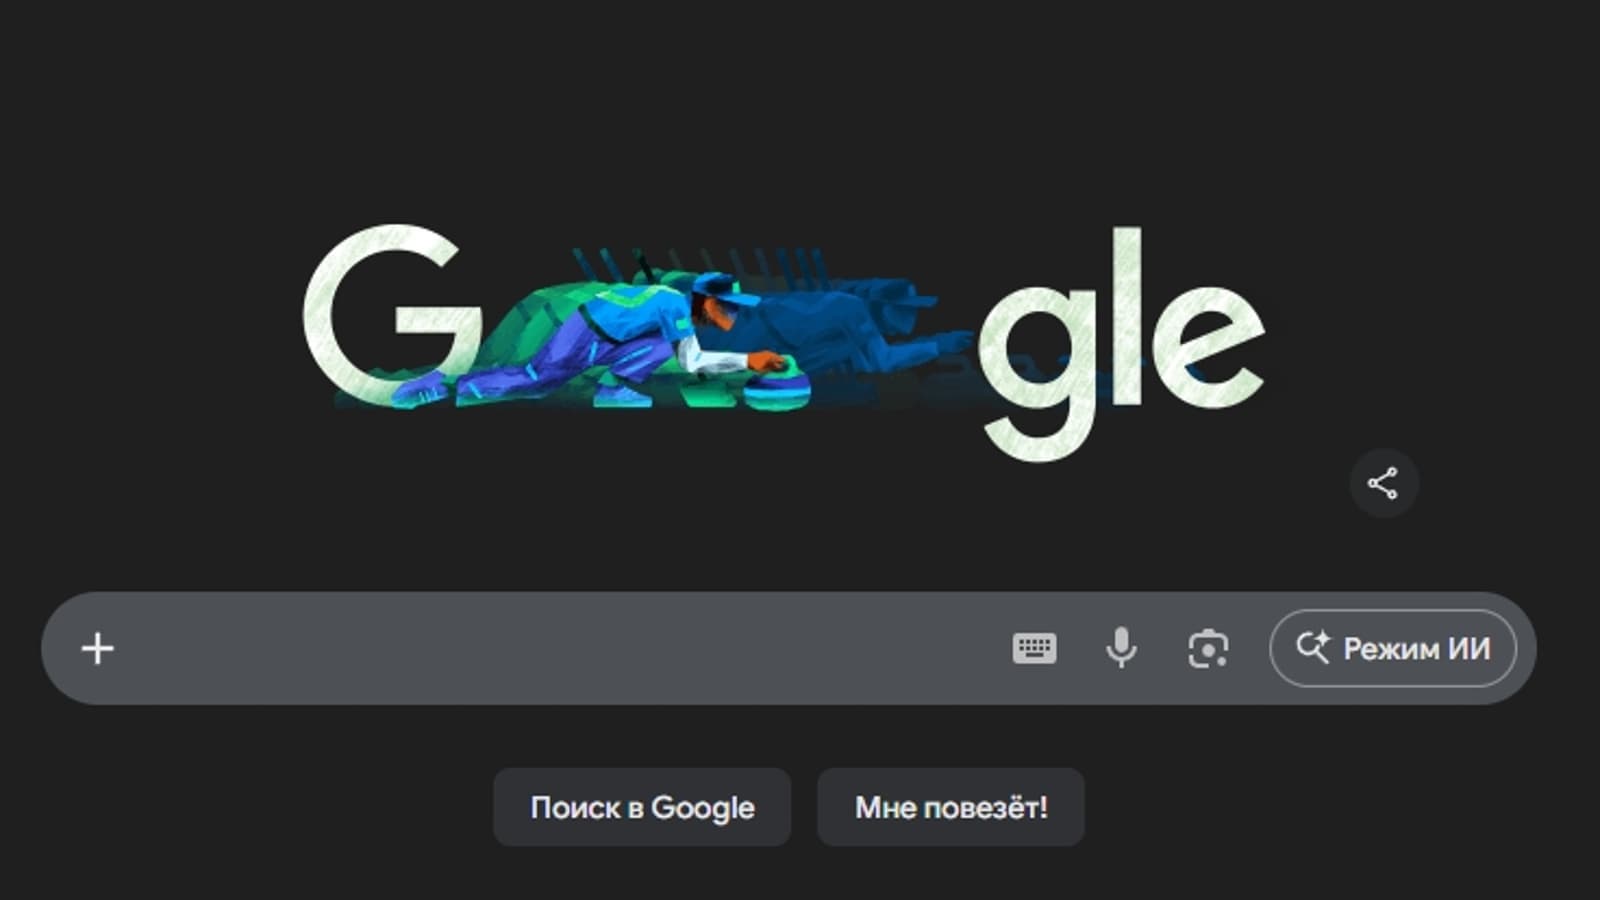Start voice search with the microphone icon

click(1121, 648)
